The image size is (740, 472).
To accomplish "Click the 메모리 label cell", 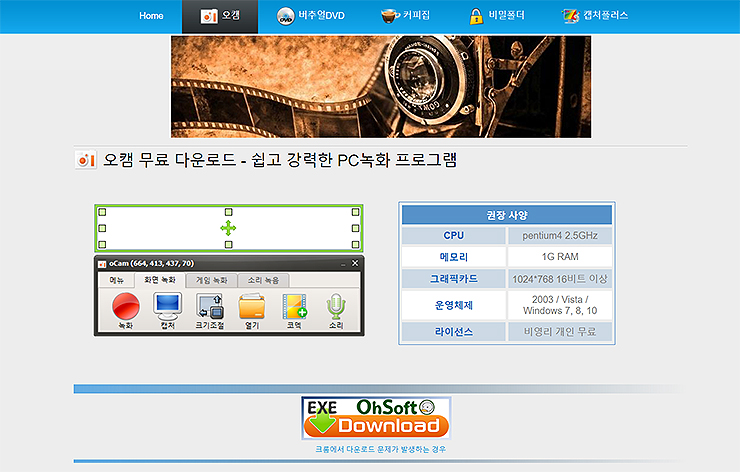I will [x=454, y=257].
